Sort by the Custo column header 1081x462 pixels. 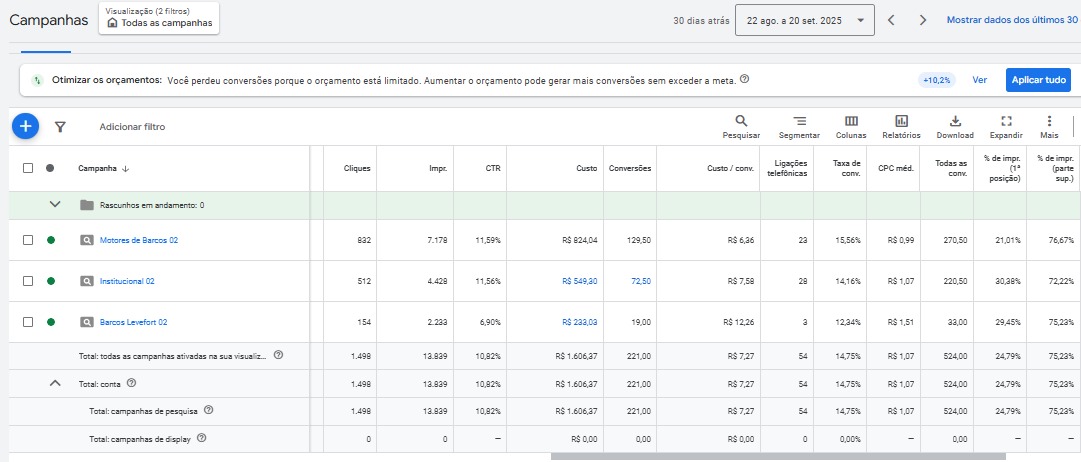pos(587,168)
